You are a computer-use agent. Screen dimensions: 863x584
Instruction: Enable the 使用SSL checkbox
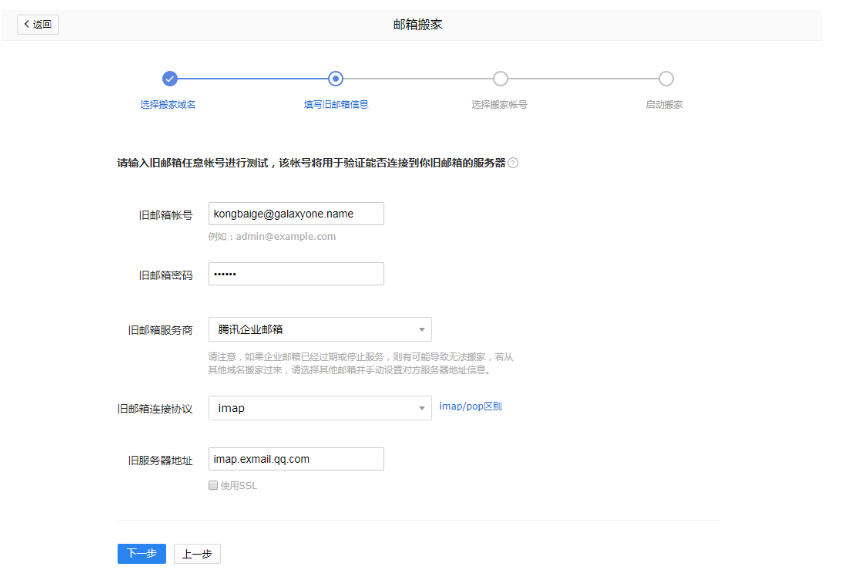point(213,485)
